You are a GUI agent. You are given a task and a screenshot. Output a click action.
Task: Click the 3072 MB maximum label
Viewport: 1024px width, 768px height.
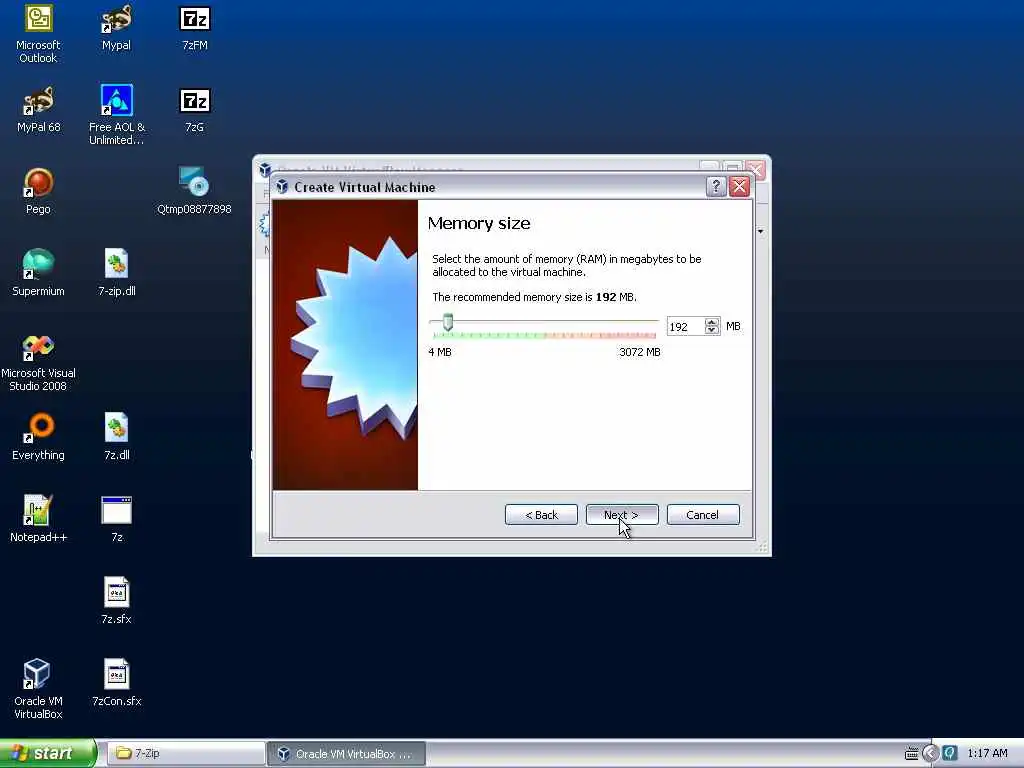coord(640,352)
